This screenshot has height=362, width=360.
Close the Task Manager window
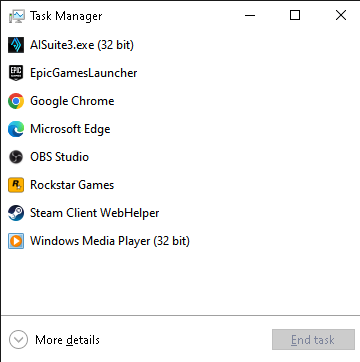pyautogui.click(x=341, y=15)
